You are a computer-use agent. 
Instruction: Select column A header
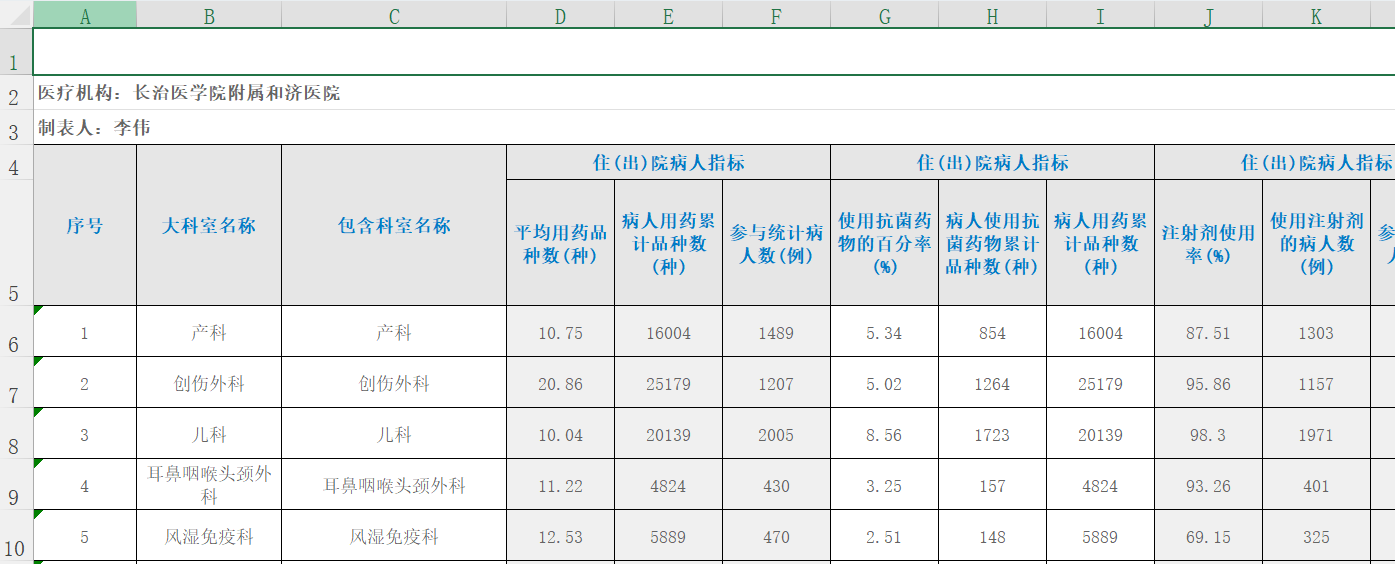coord(84,15)
